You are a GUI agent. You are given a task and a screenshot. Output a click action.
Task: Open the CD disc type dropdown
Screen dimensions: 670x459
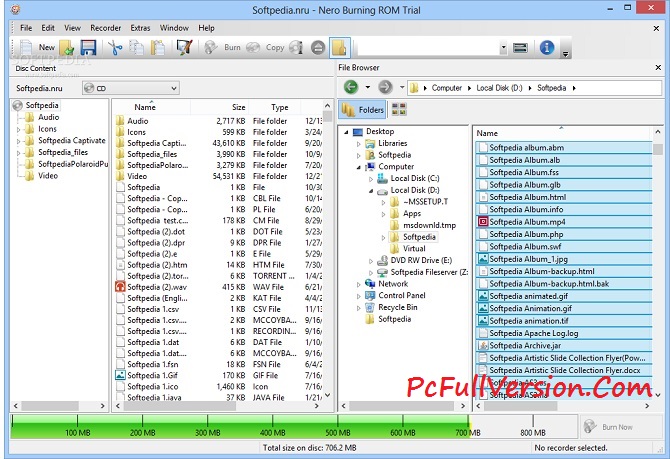[131, 88]
